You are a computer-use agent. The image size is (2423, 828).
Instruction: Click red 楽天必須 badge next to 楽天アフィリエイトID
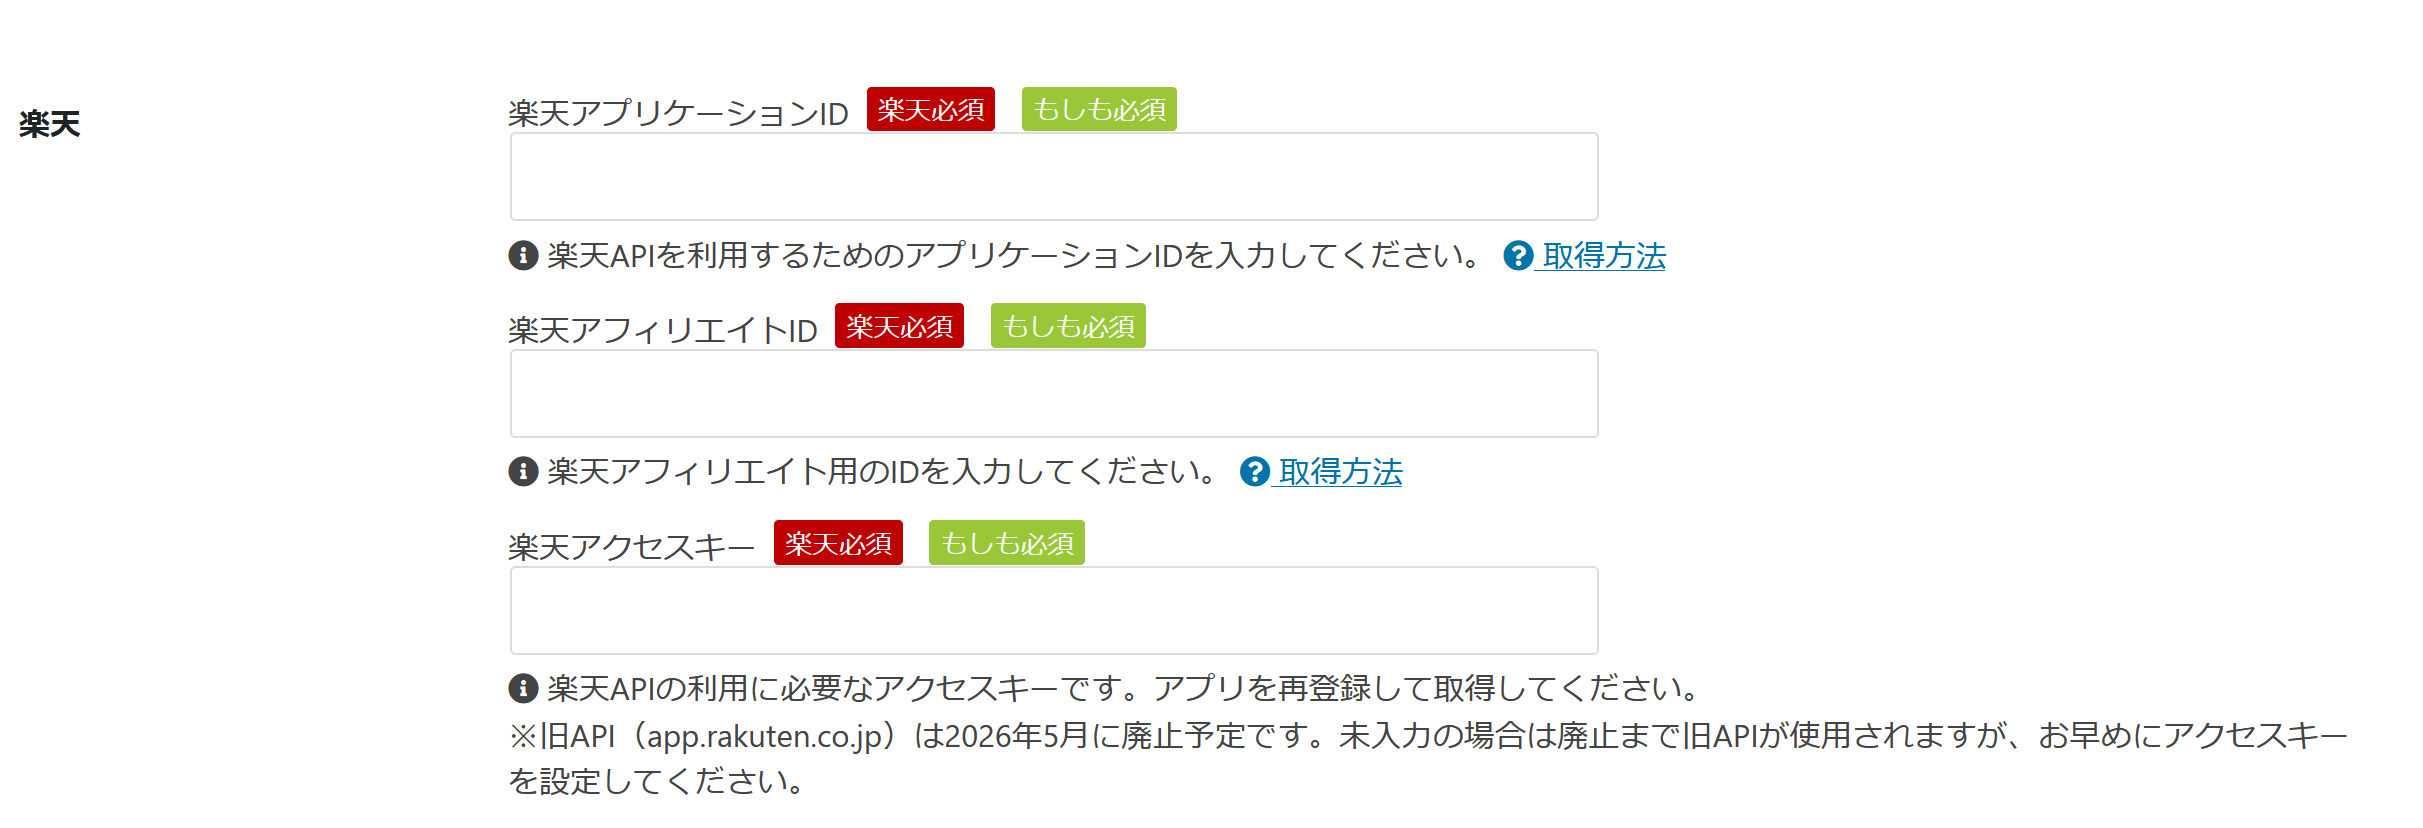pos(899,326)
